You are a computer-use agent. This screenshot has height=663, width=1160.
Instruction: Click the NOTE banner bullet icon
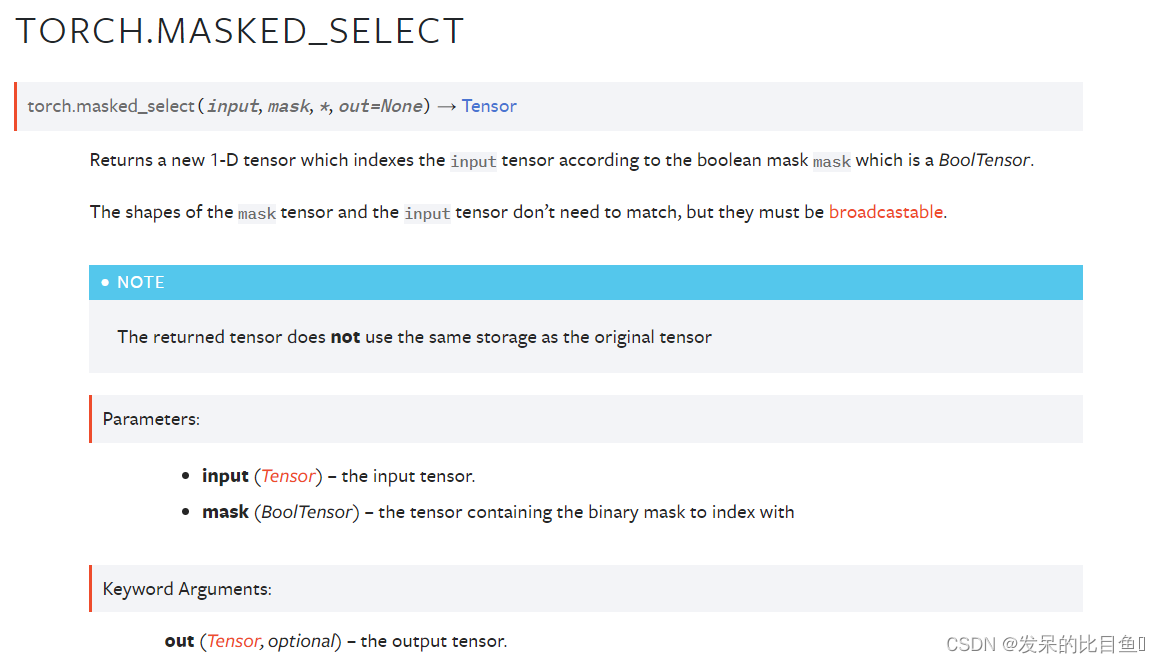(105, 282)
